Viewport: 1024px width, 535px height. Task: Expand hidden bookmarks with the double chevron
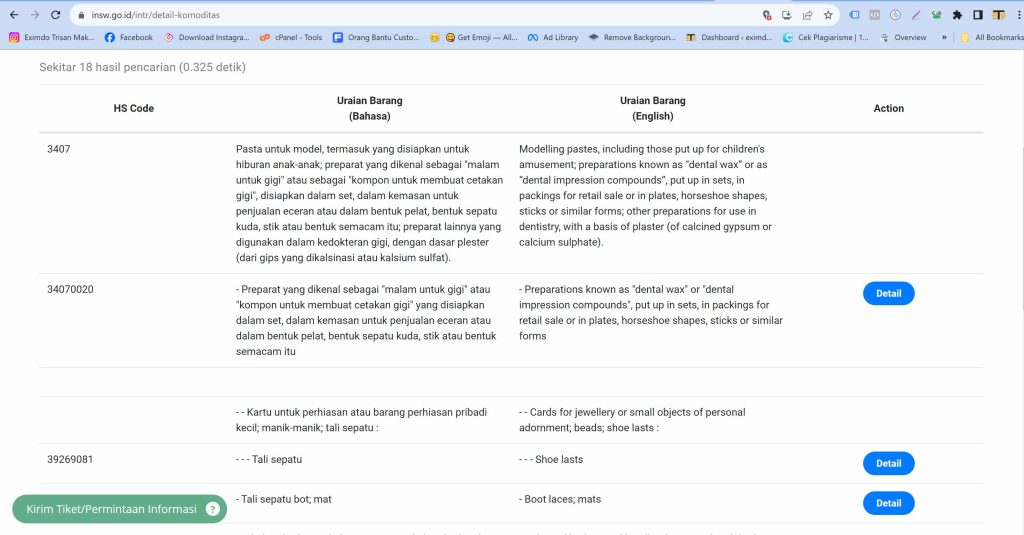(x=944, y=38)
